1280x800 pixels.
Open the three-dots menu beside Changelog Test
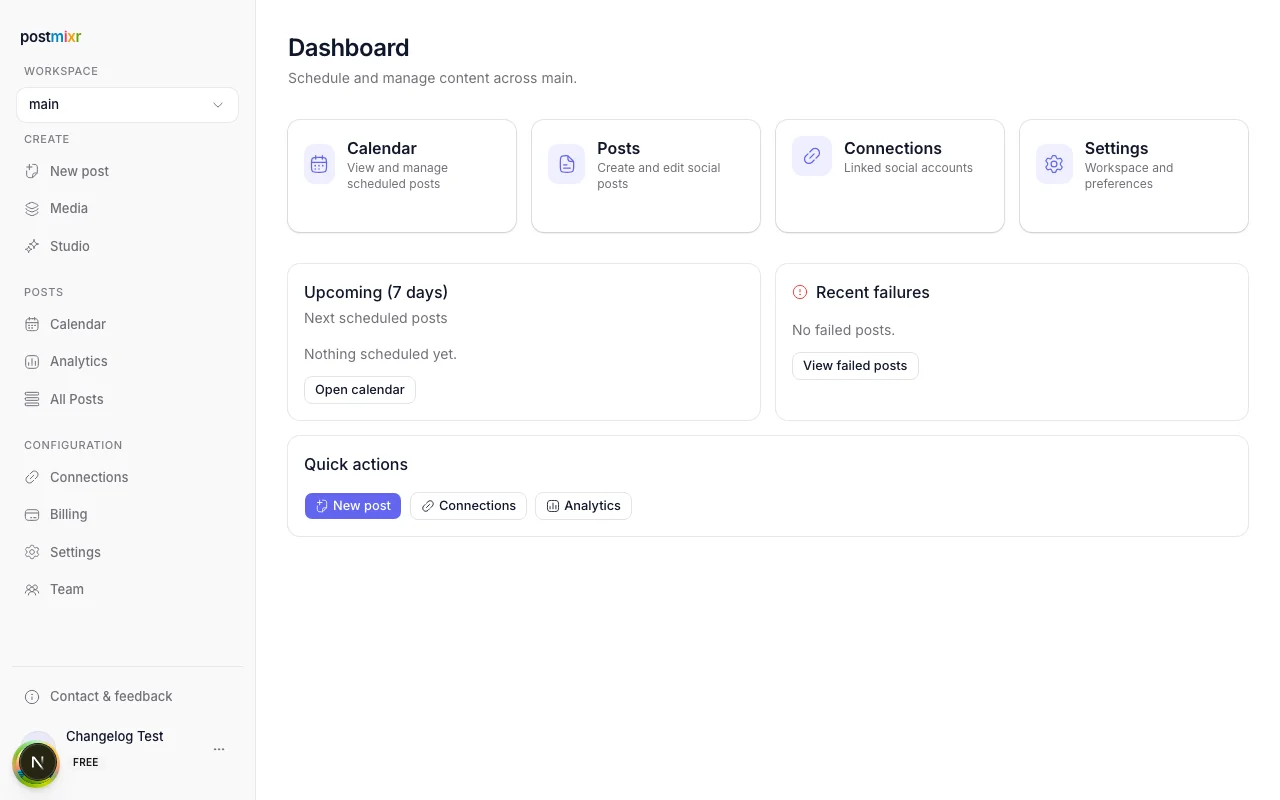[x=219, y=749]
